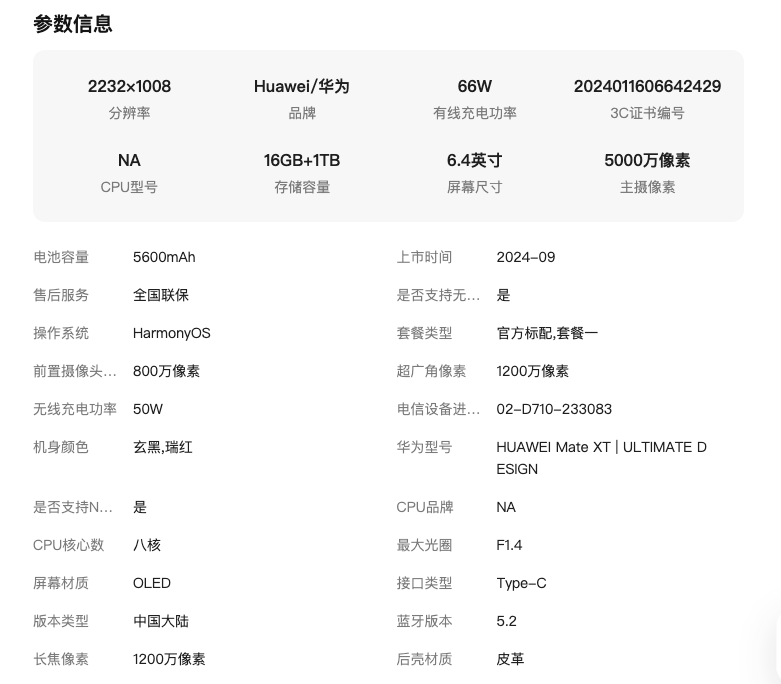Click the truncated 前置摄像头... label
This screenshot has height=684, width=781.
coord(75,371)
